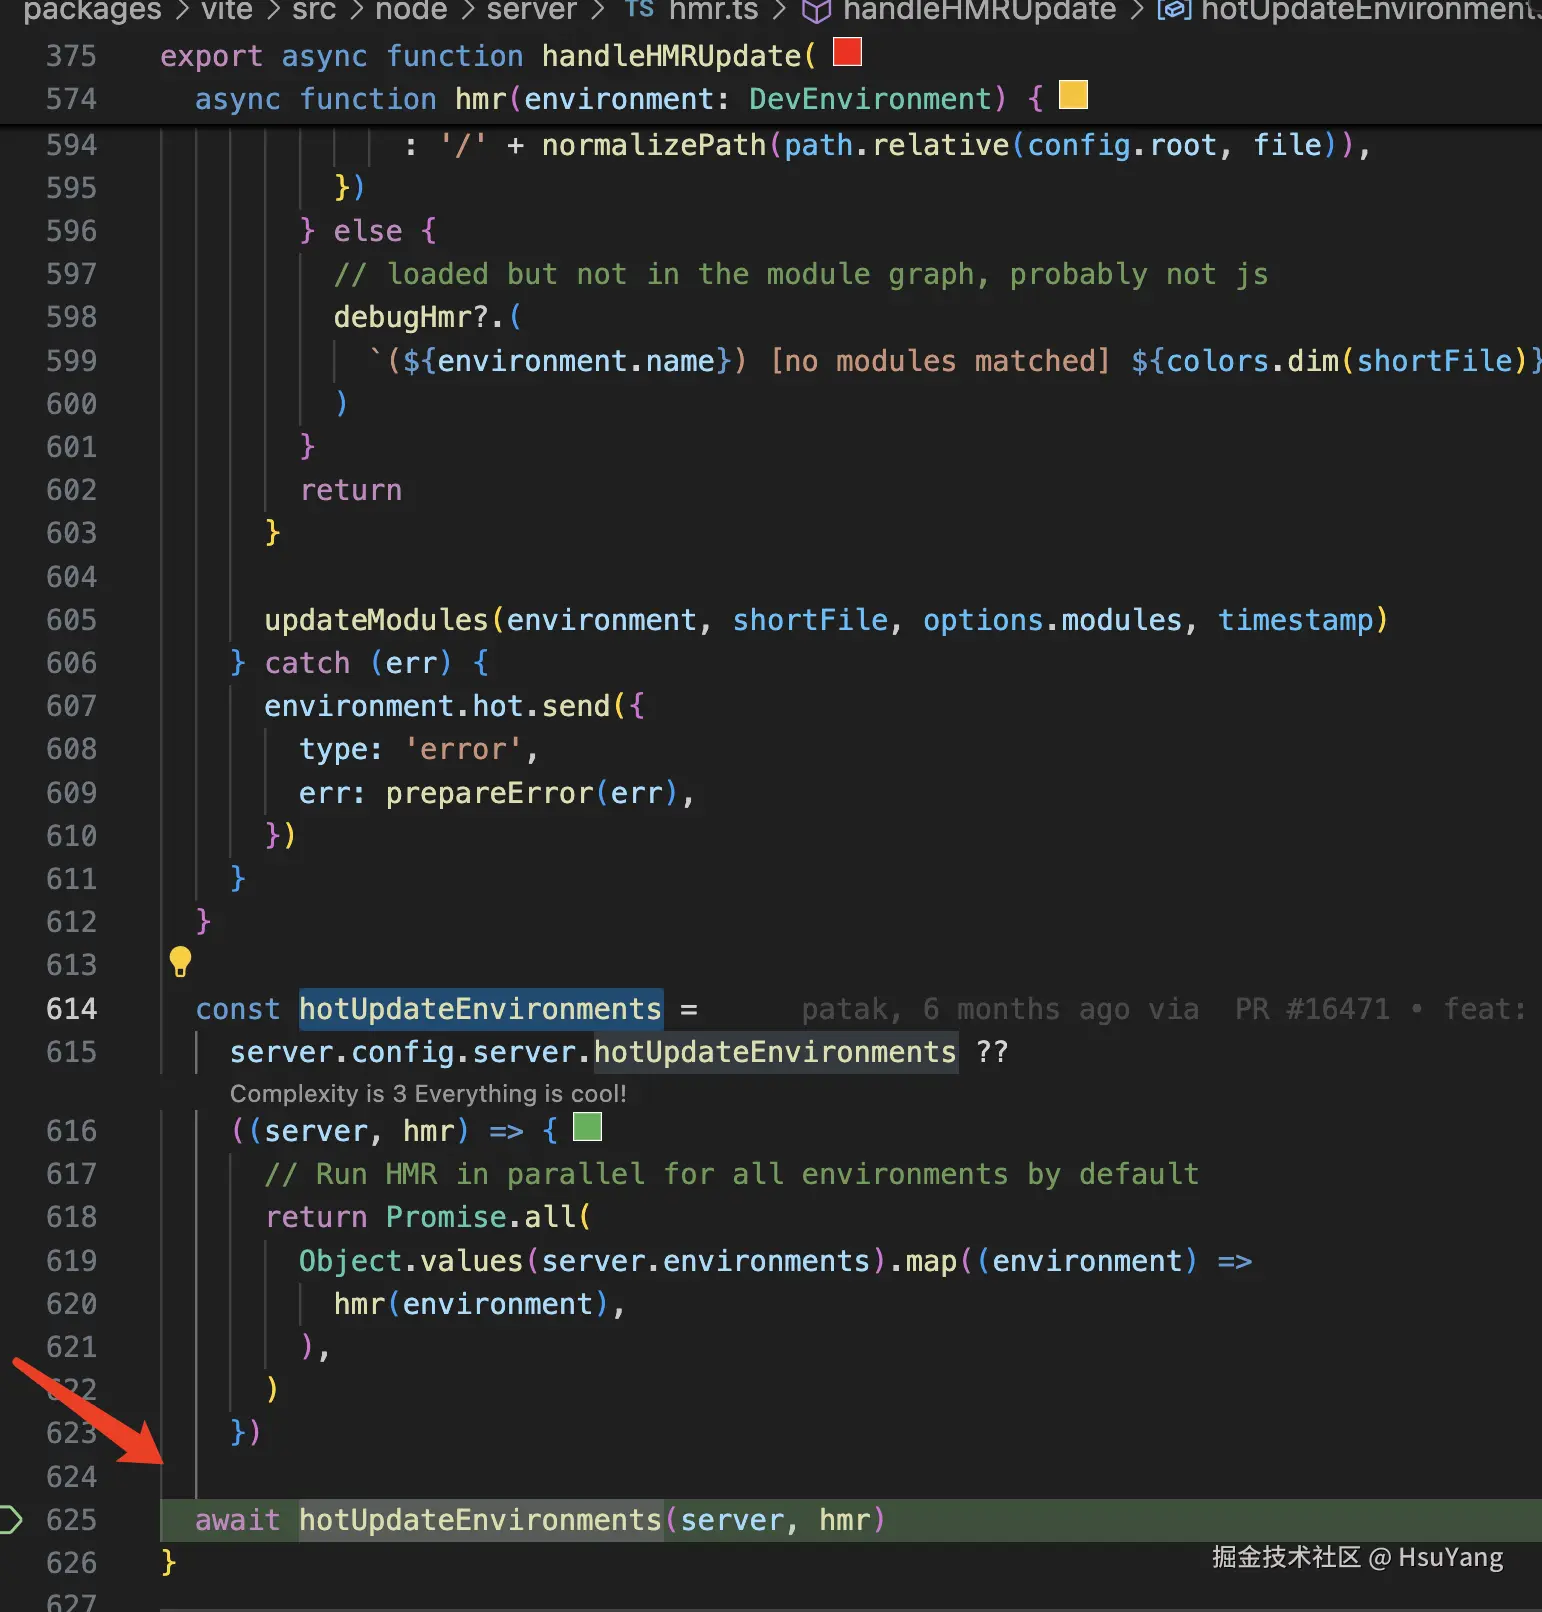Screen dimensions: 1542x1612
Task: Open the hmr.ts breadcrumb item
Action: point(713,11)
